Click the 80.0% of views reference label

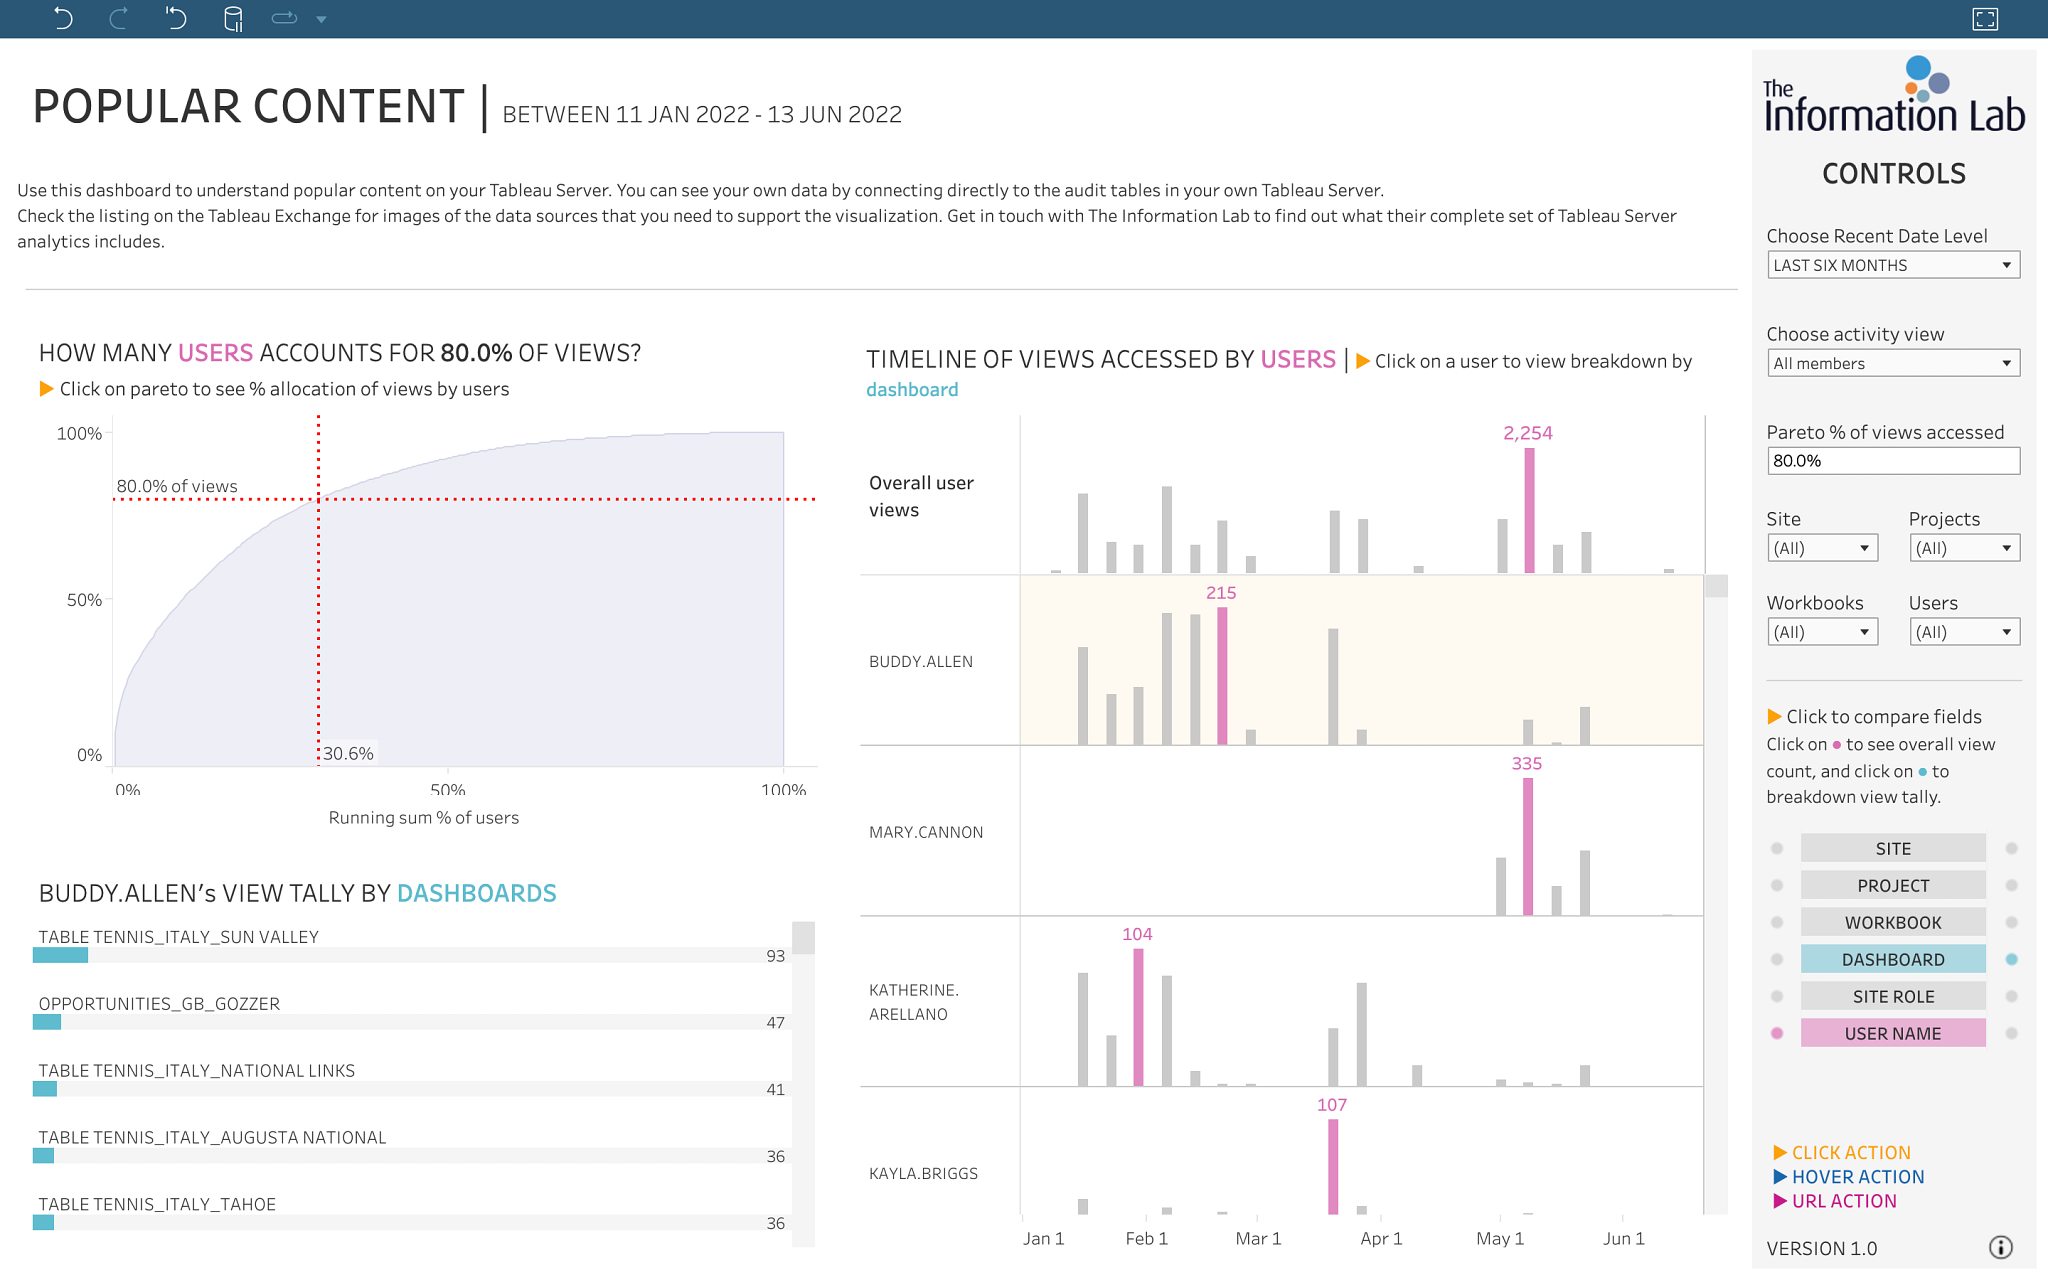(x=177, y=486)
